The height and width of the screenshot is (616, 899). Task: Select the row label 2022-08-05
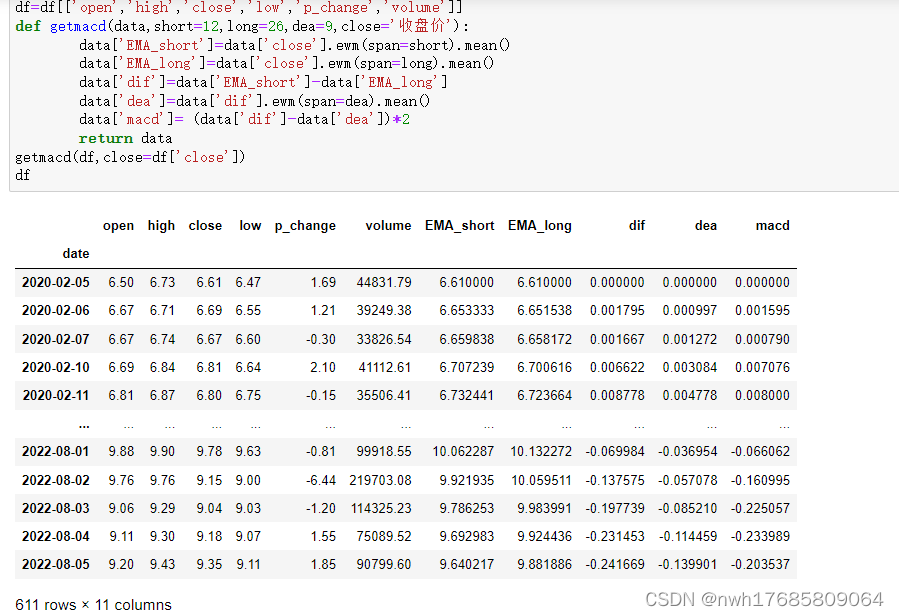(x=56, y=564)
